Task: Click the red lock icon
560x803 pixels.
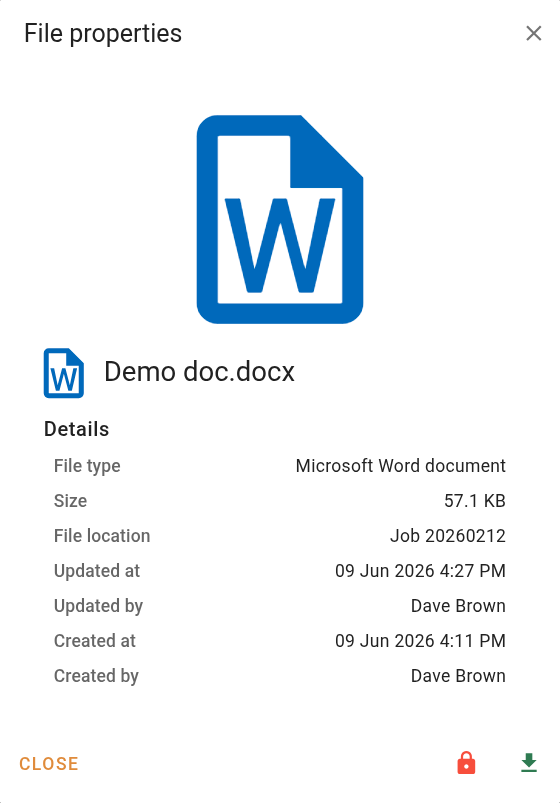Action: (x=466, y=763)
